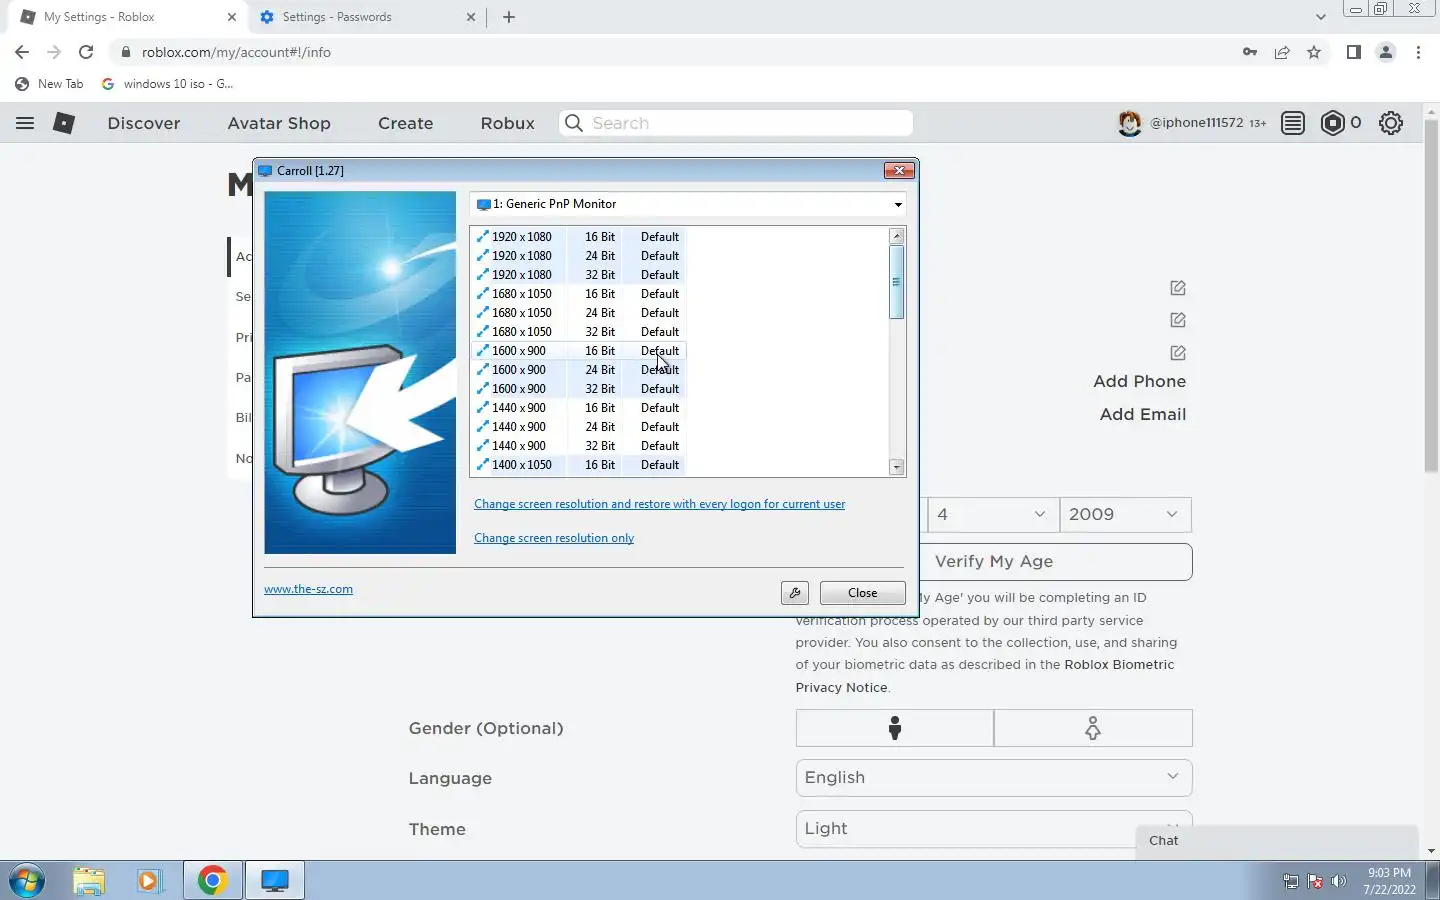Open windows 10 iso bookmark
Viewport: 1440px width, 900px height.
pos(168,84)
